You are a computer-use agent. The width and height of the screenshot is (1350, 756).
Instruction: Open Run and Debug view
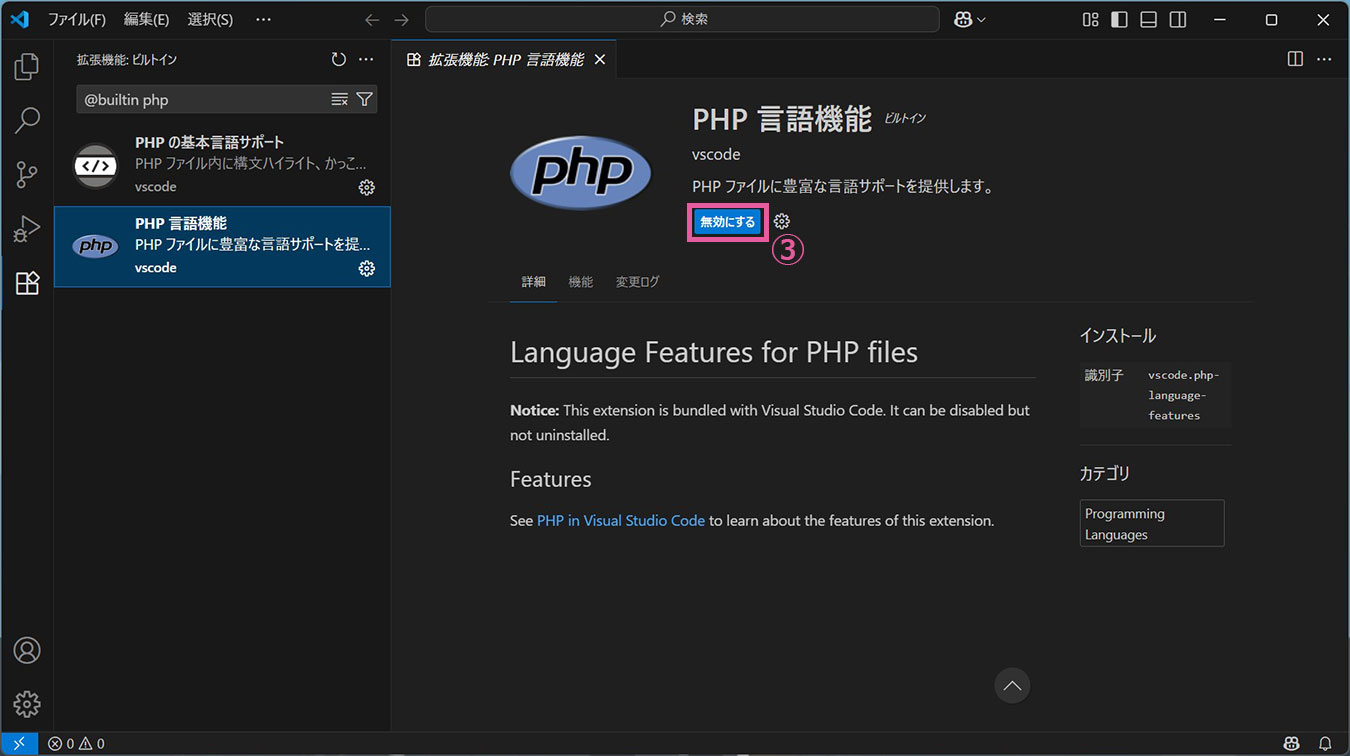tap(27, 229)
